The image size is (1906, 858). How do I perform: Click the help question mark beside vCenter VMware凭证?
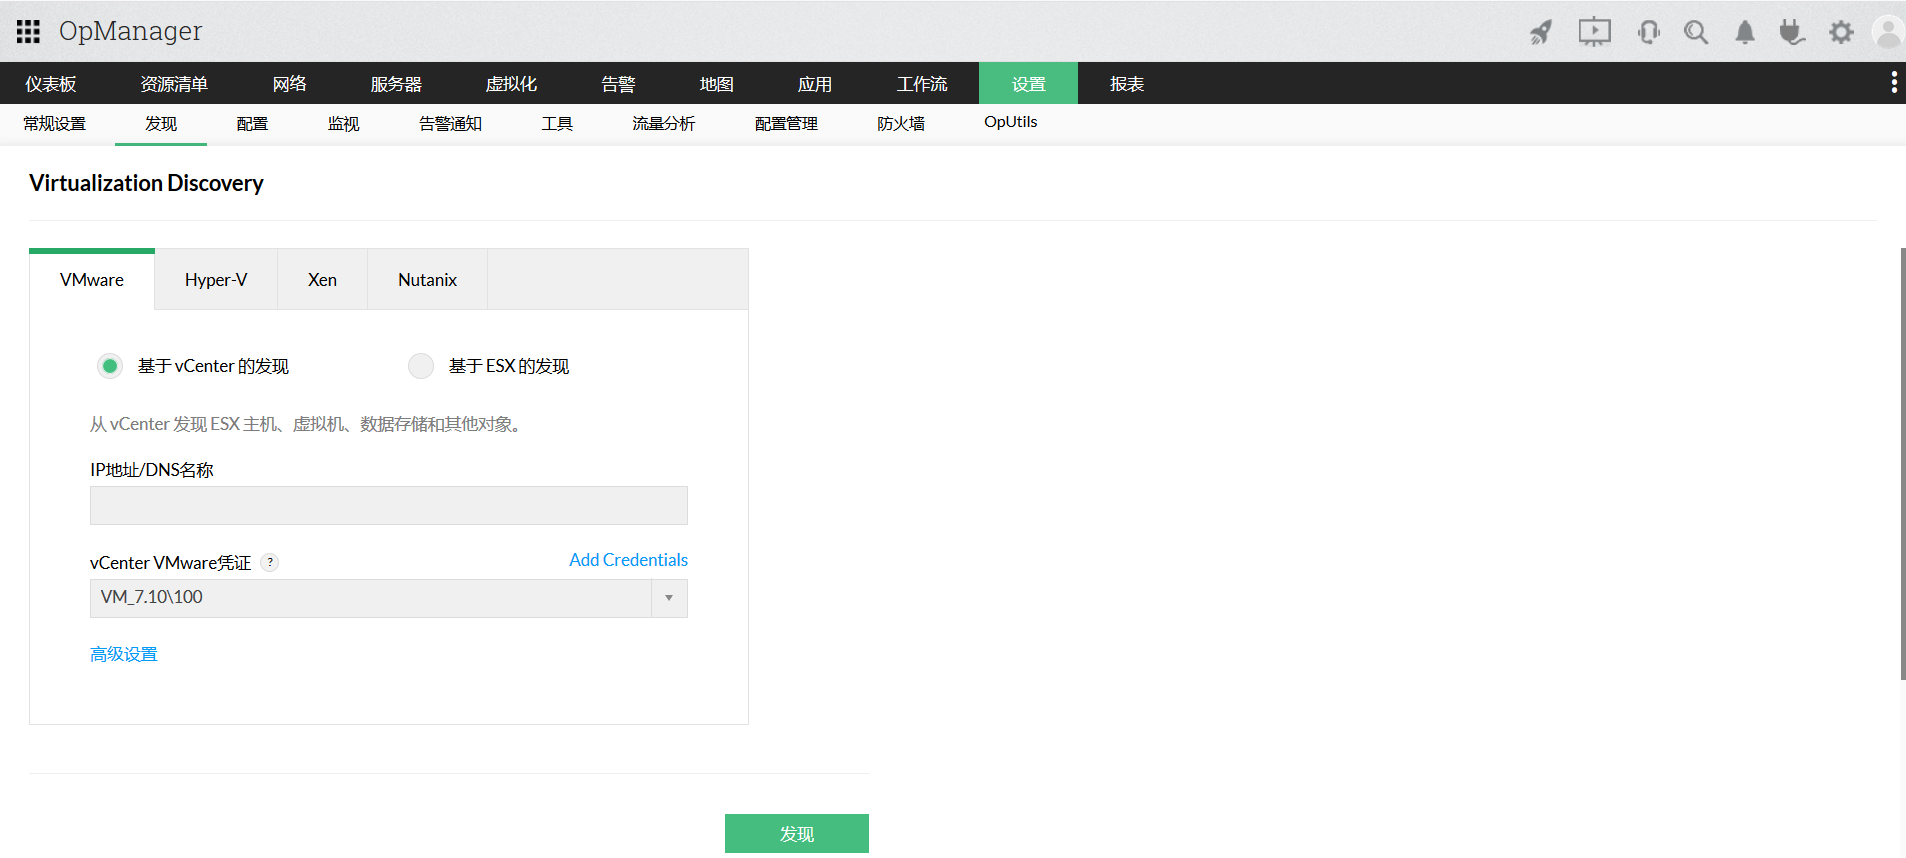[x=270, y=562]
